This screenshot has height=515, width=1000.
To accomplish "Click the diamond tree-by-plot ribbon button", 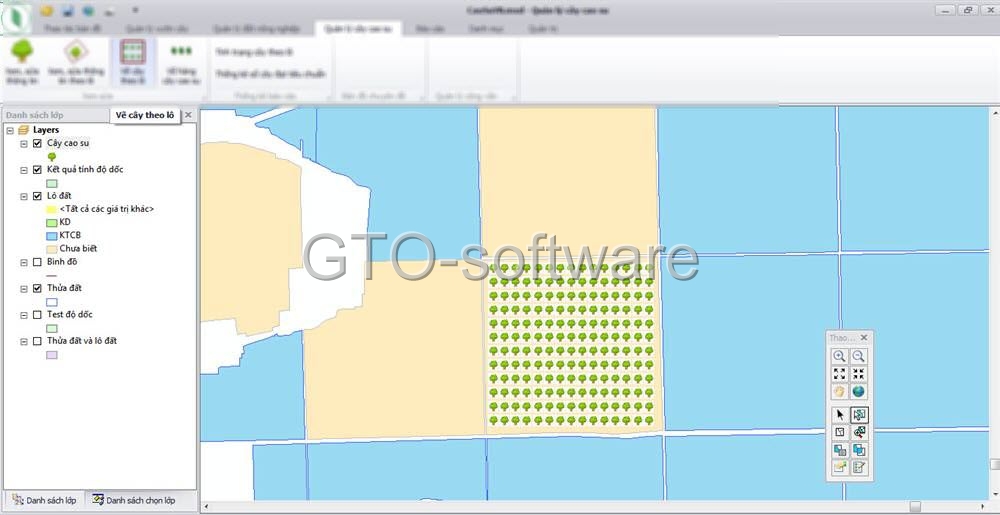I will pyautogui.click(x=75, y=62).
